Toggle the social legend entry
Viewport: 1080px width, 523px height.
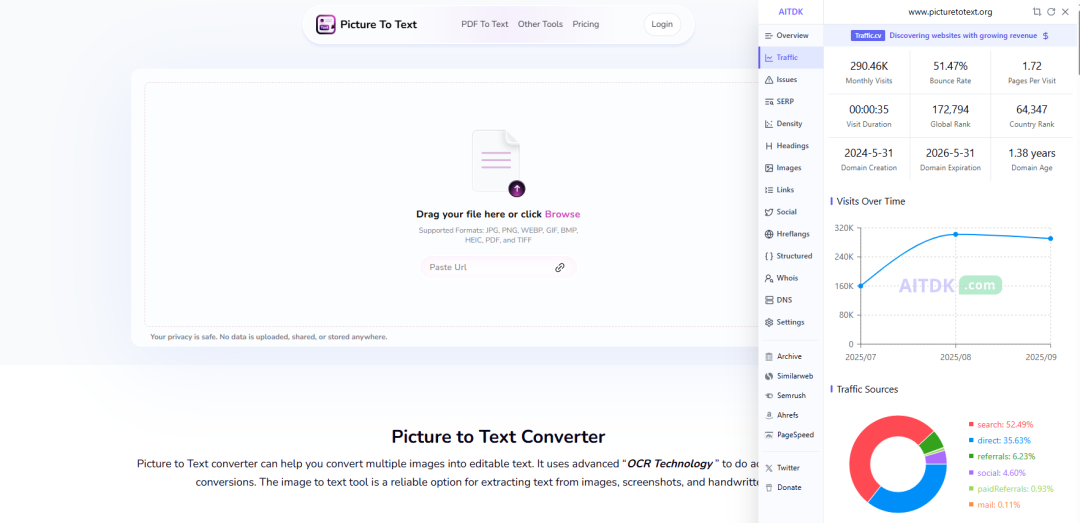997,473
